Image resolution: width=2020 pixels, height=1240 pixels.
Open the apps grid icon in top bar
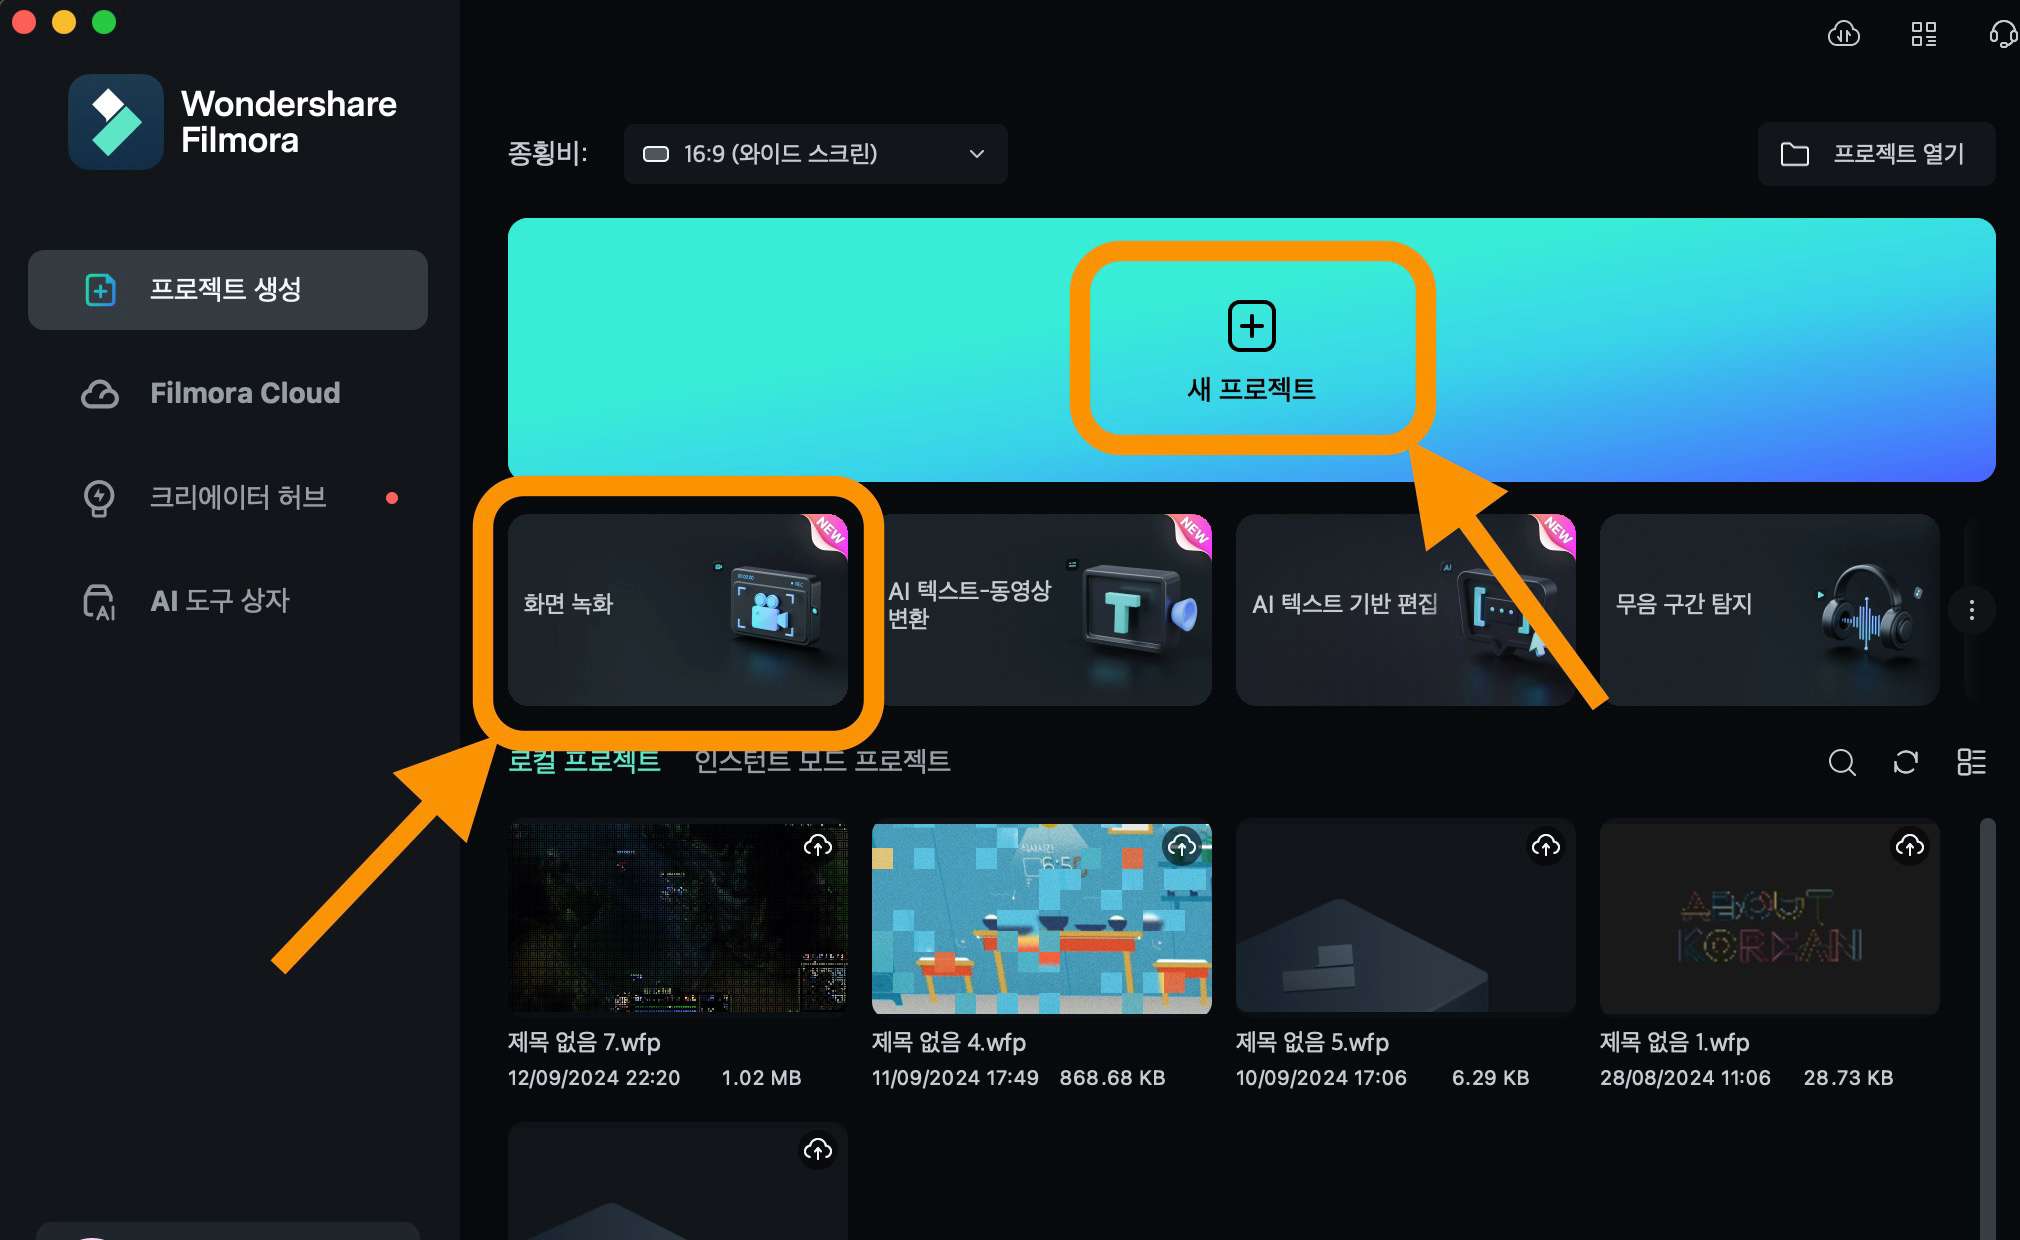(x=1923, y=34)
